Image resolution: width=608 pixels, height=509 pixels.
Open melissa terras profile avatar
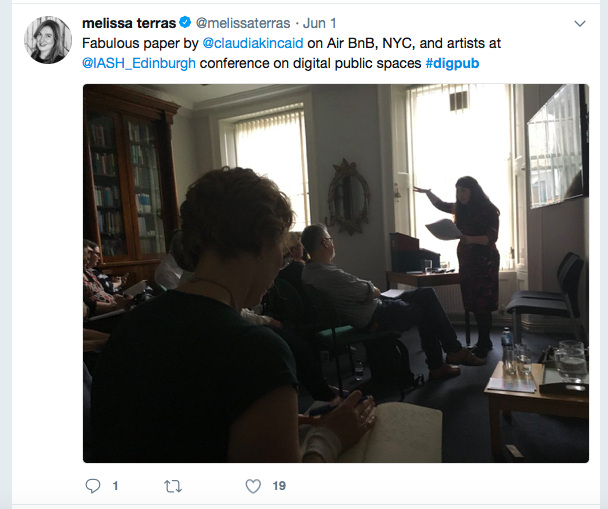click(48, 40)
